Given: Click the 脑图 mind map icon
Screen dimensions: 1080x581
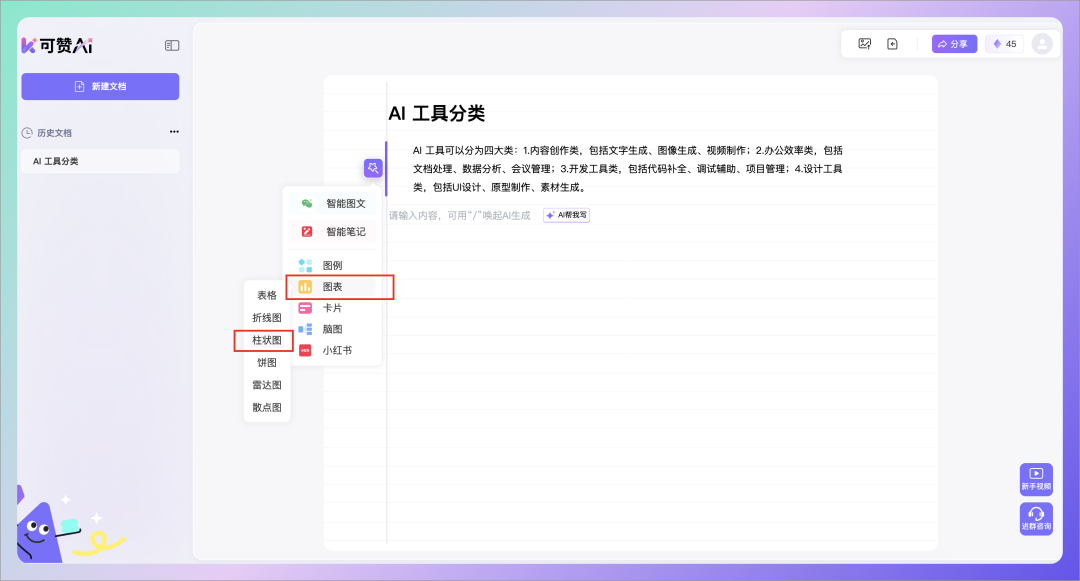Looking at the screenshot, I should (x=305, y=329).
